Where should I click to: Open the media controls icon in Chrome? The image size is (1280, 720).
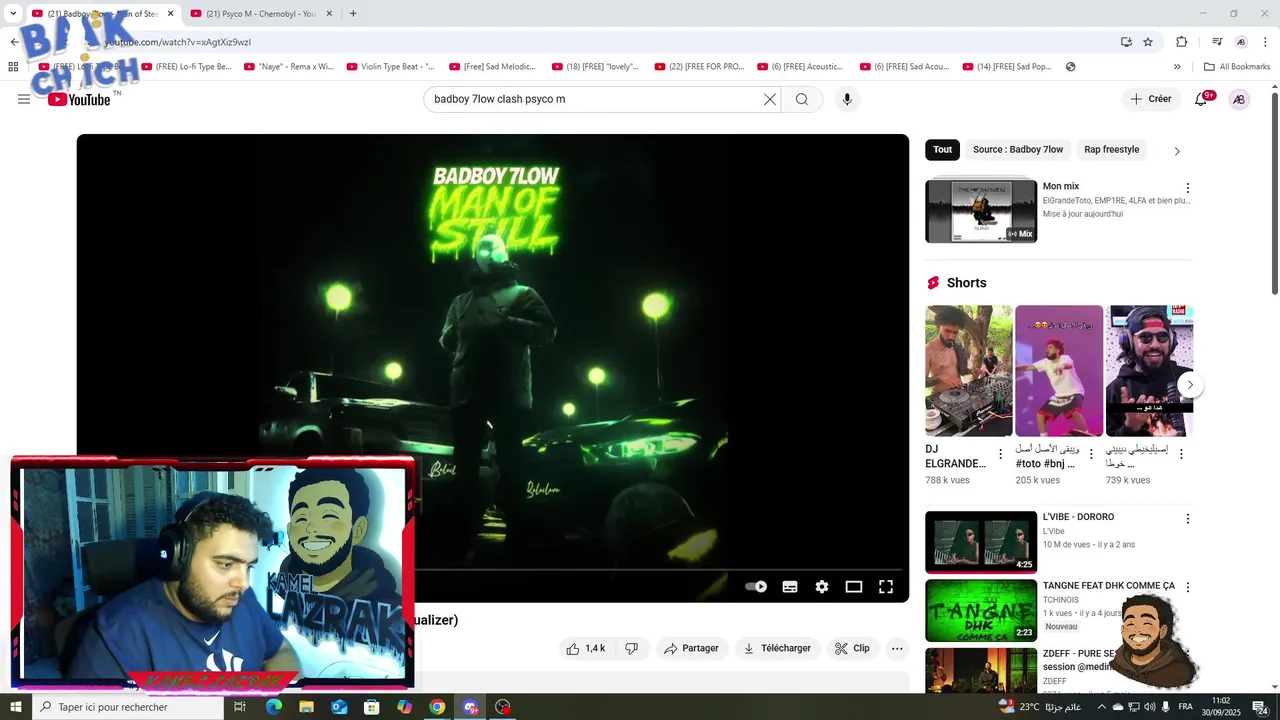pyautogui.click(x=1217, y=42)
